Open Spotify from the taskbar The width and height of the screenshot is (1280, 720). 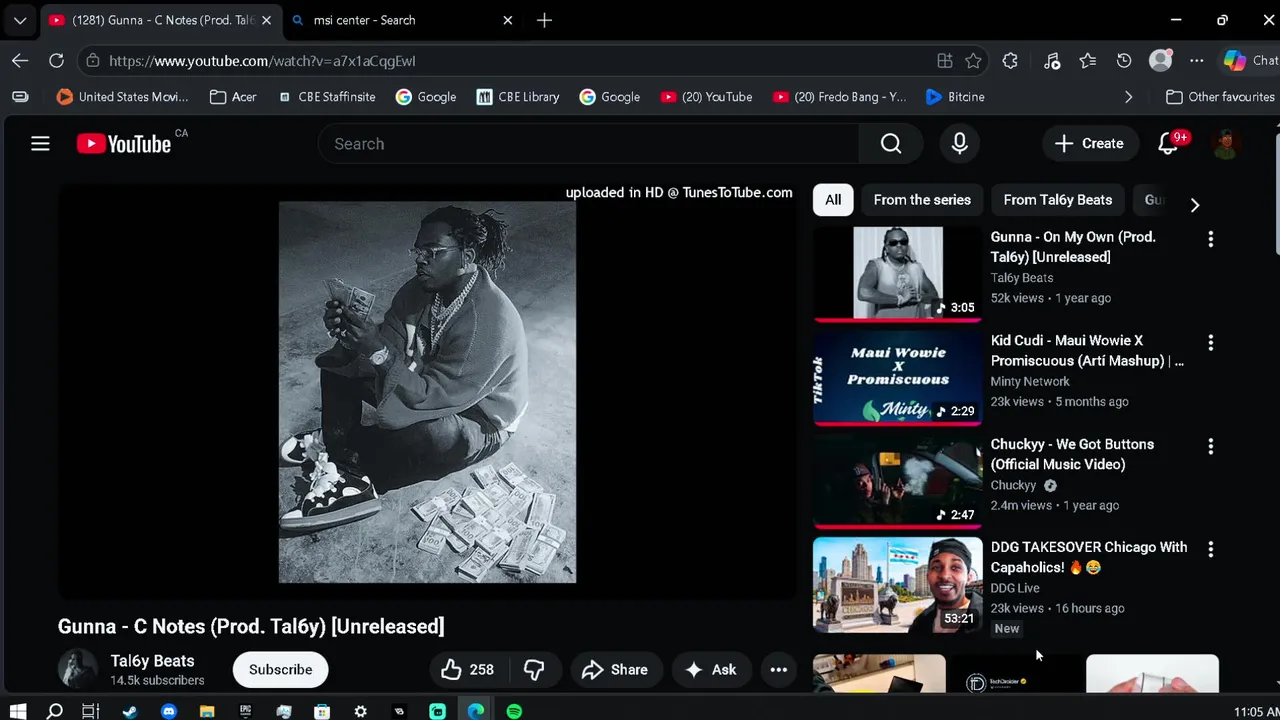tap(514, 711)
